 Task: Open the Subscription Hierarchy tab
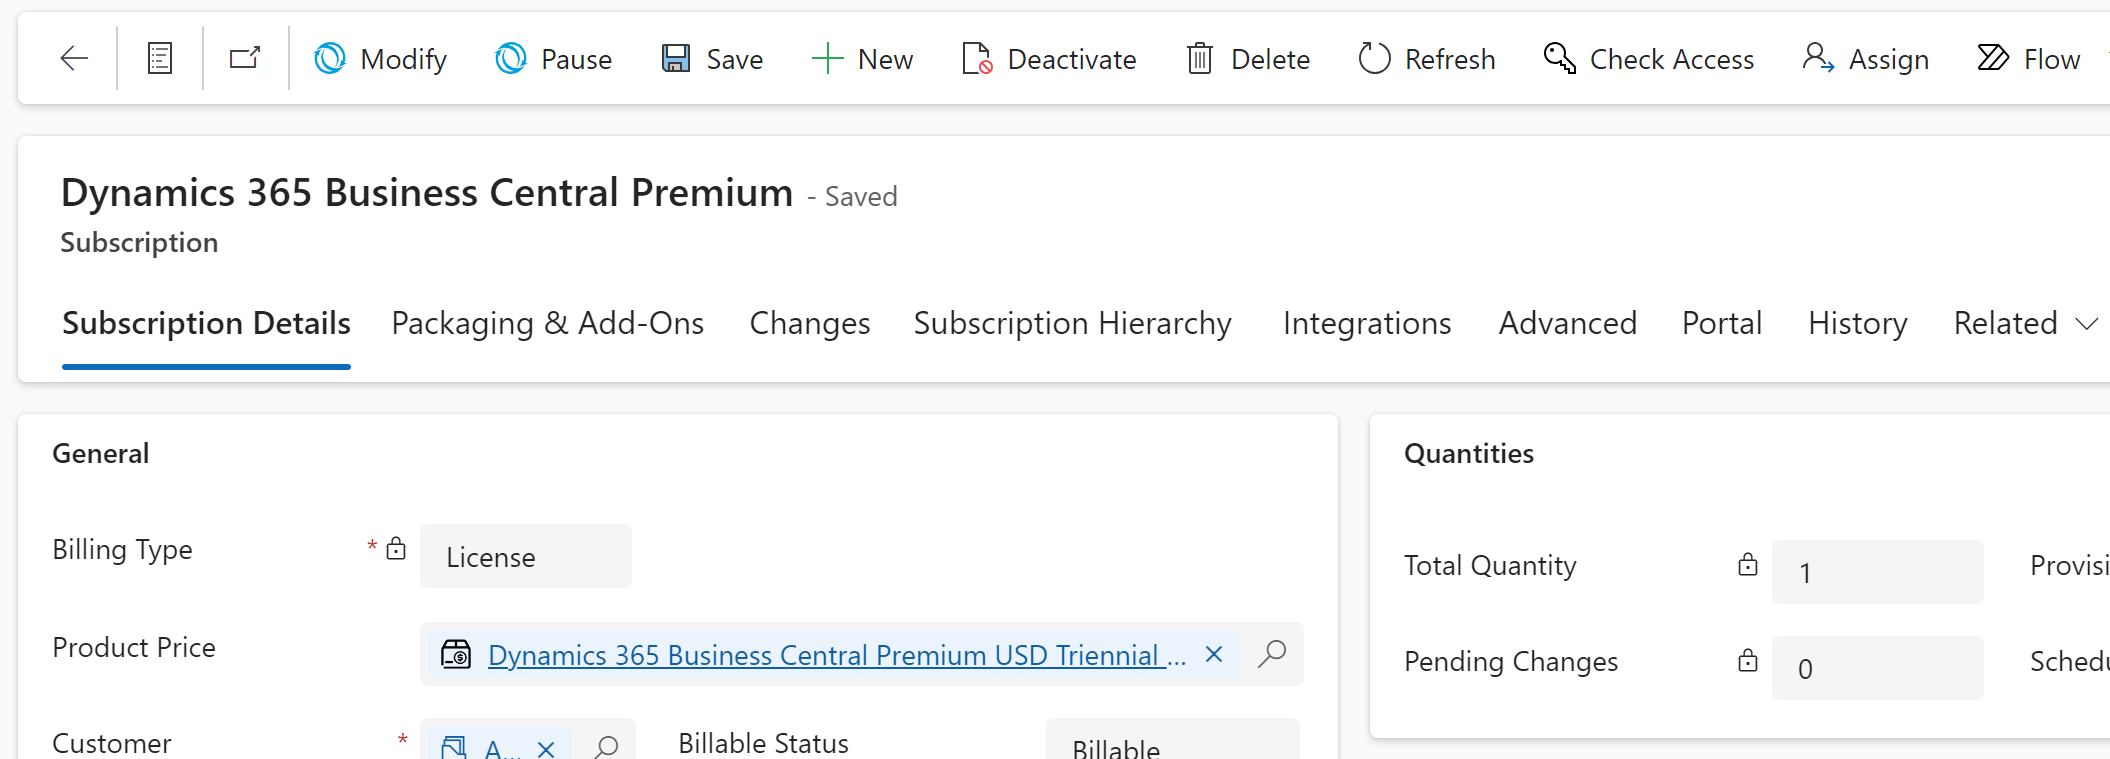pyautogui.click(x=1073, y=323)
